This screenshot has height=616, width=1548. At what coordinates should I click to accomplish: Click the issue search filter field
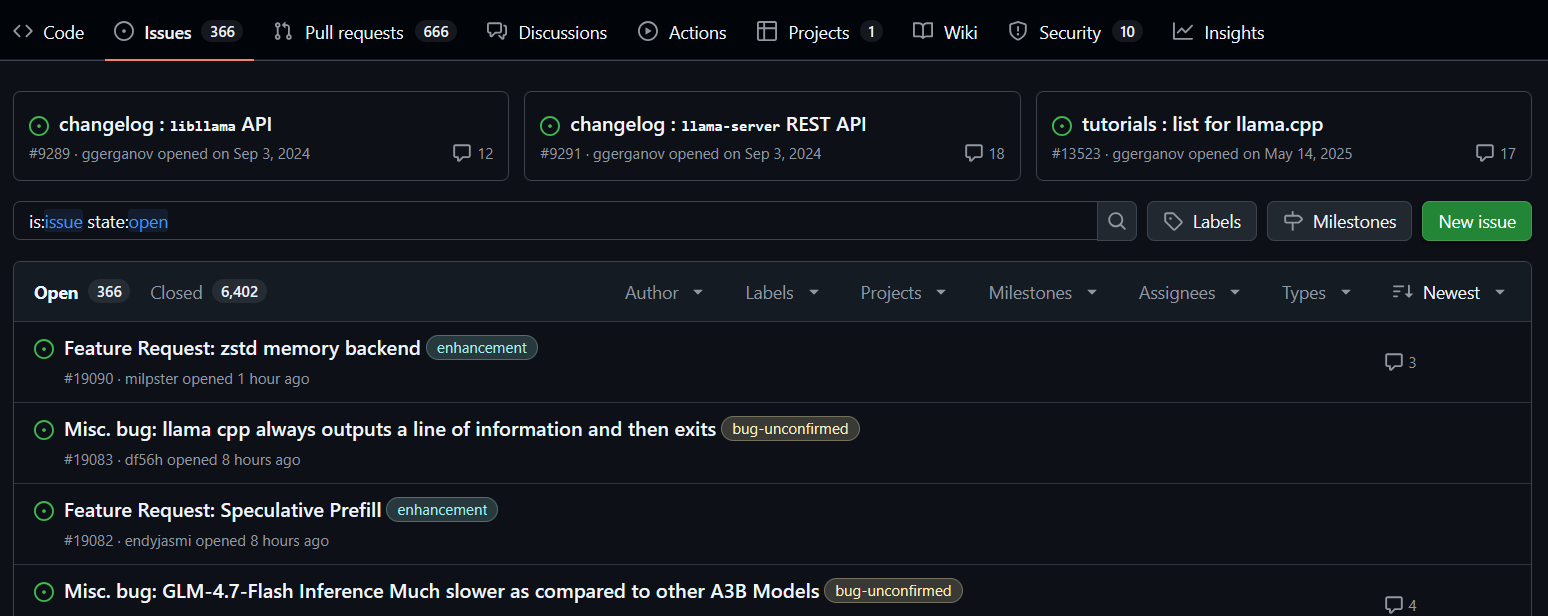pyautogui.click(x=555, y=221)
